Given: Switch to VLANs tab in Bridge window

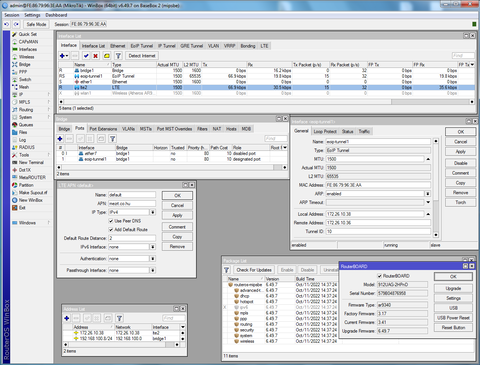Looking at the screenshot, I should [128, 129].
